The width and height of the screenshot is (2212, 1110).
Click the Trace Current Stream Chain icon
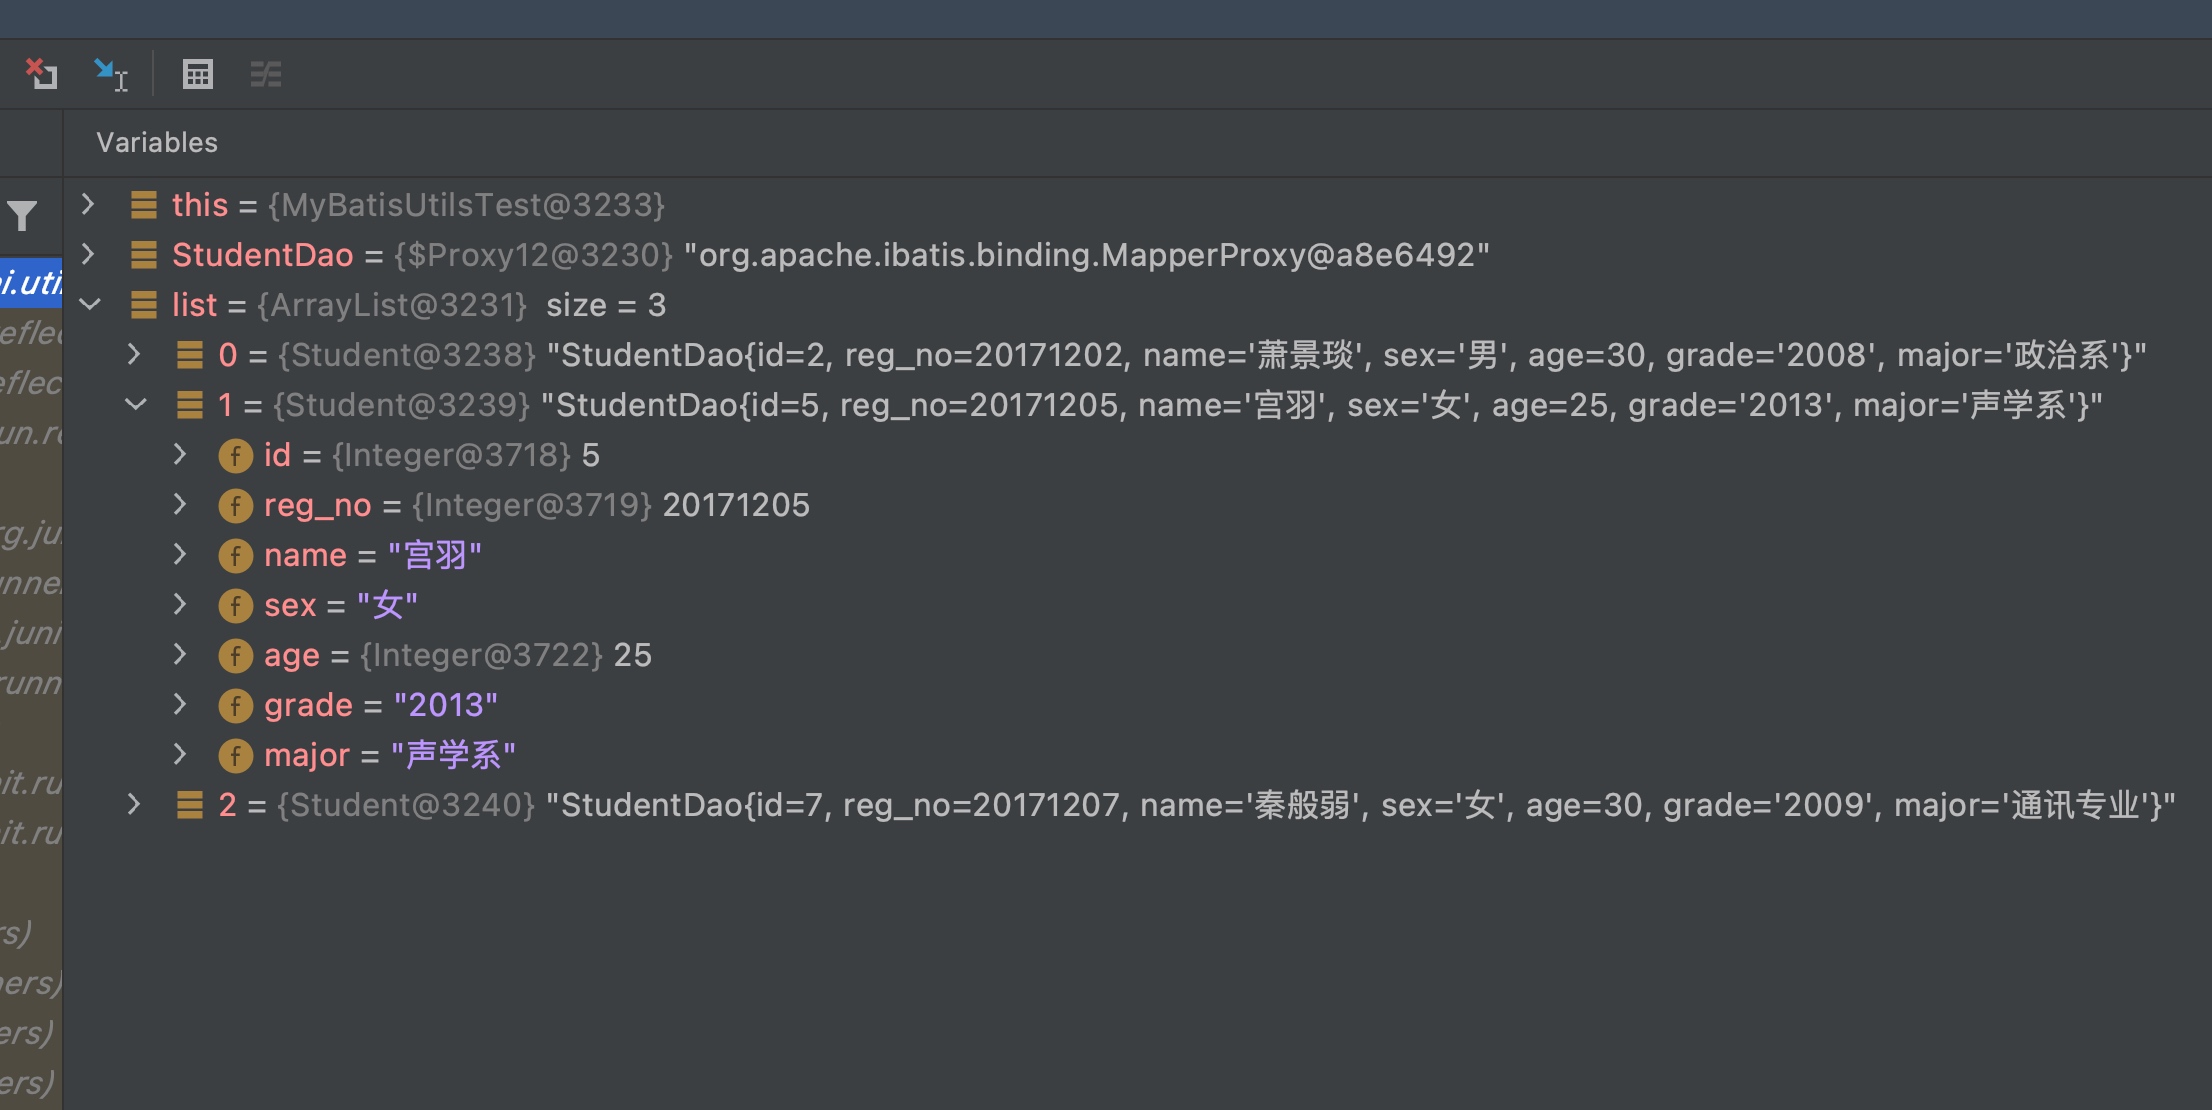[x=265, y=74]
